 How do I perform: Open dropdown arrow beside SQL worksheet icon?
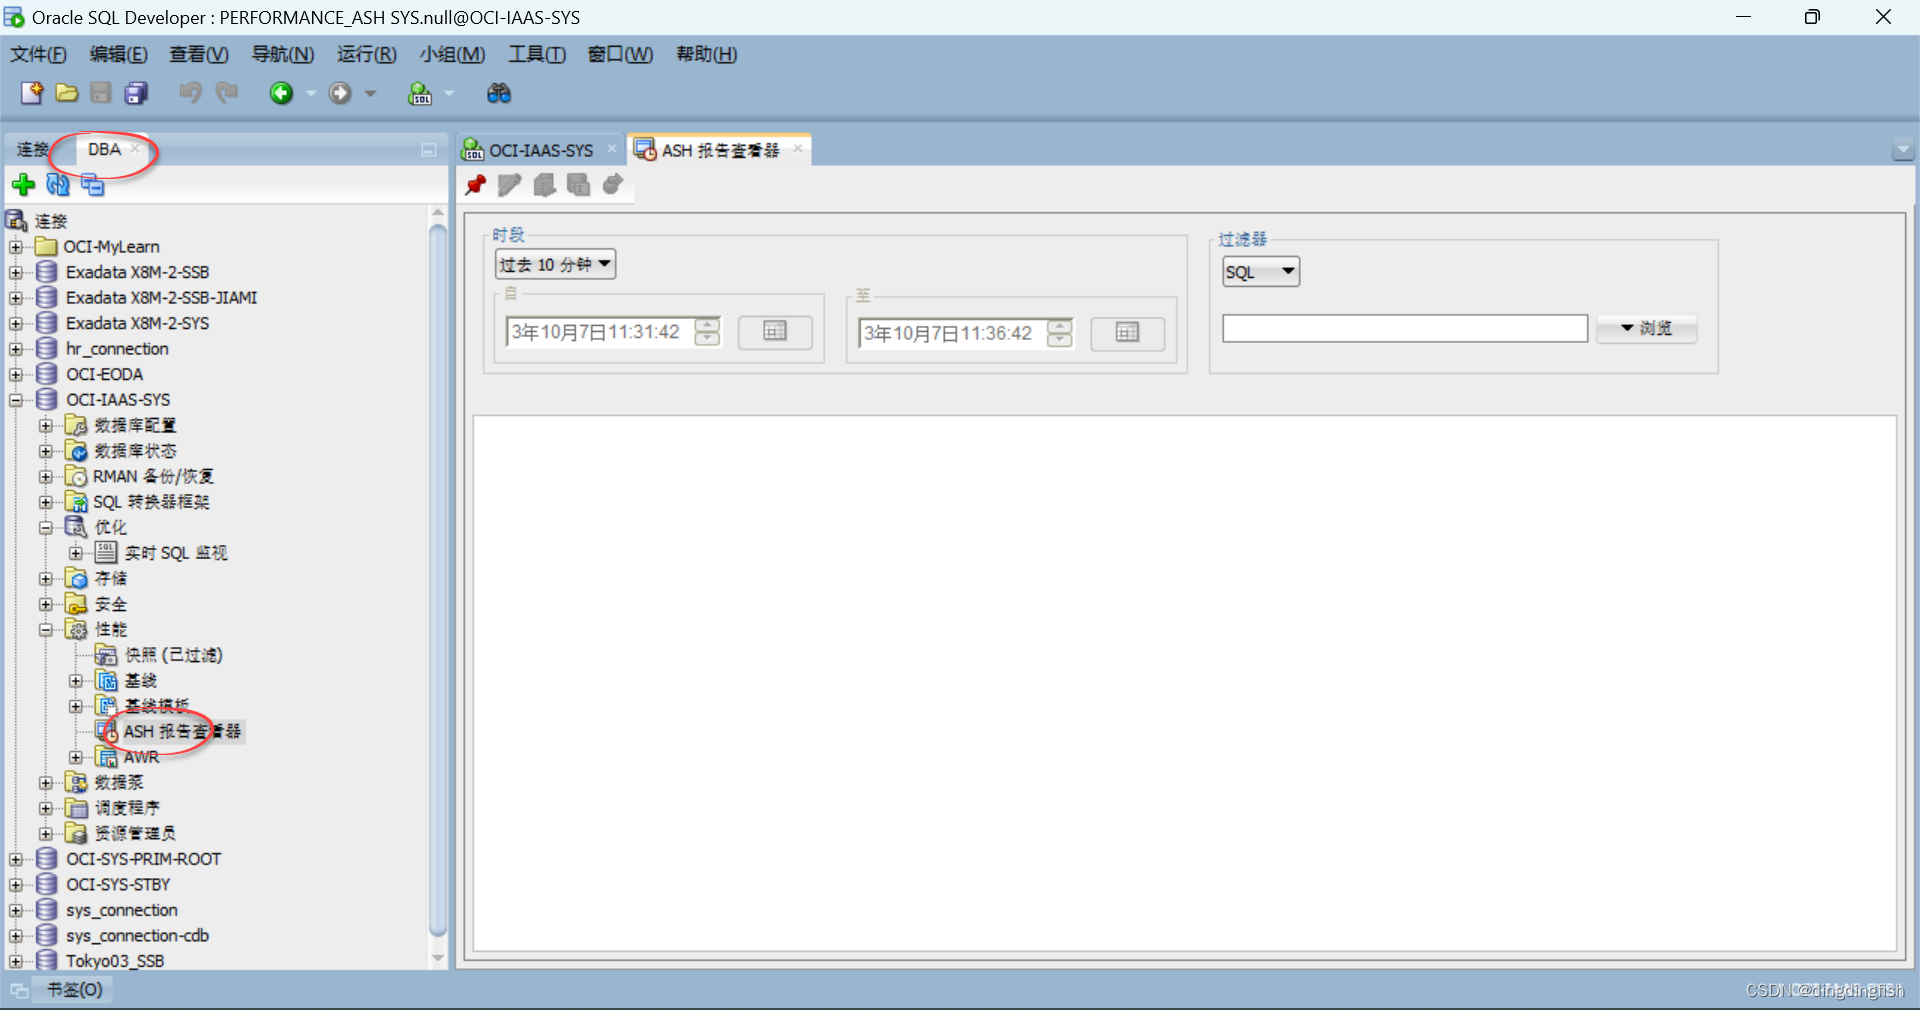pos(449,93)
